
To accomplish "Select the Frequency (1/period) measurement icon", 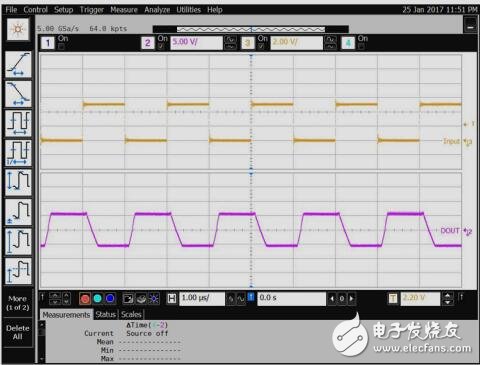I will 19,153.
